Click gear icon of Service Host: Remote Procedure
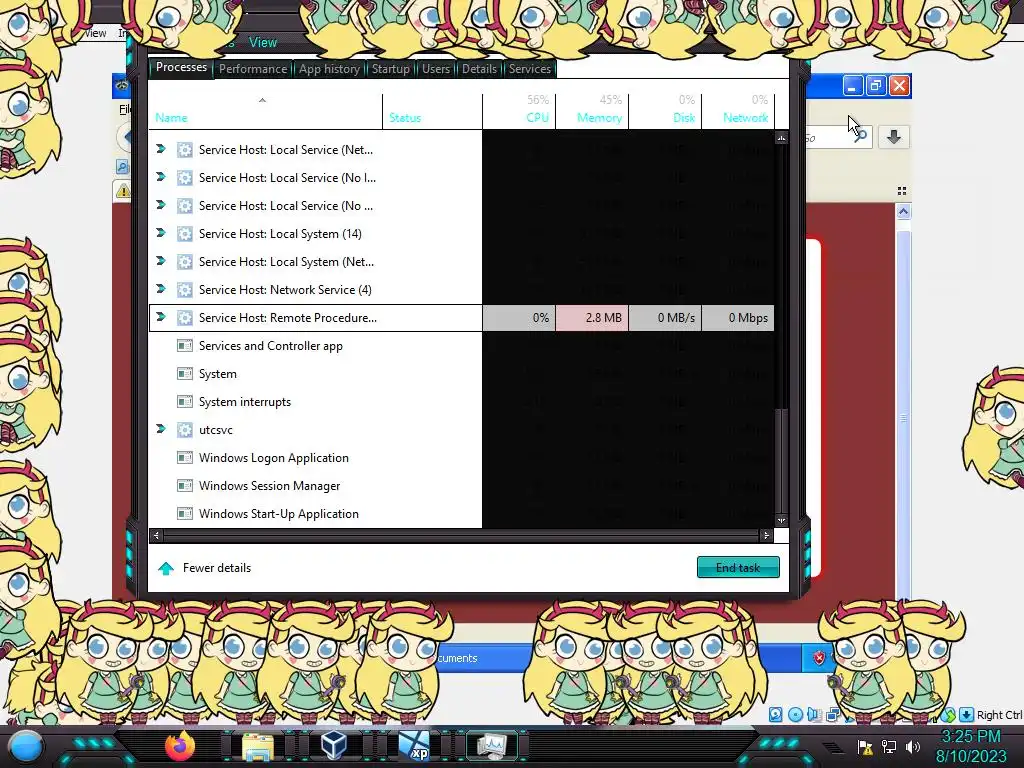Image resolution: width=1024 pixels, height=768 pixels. click(185, 317)
